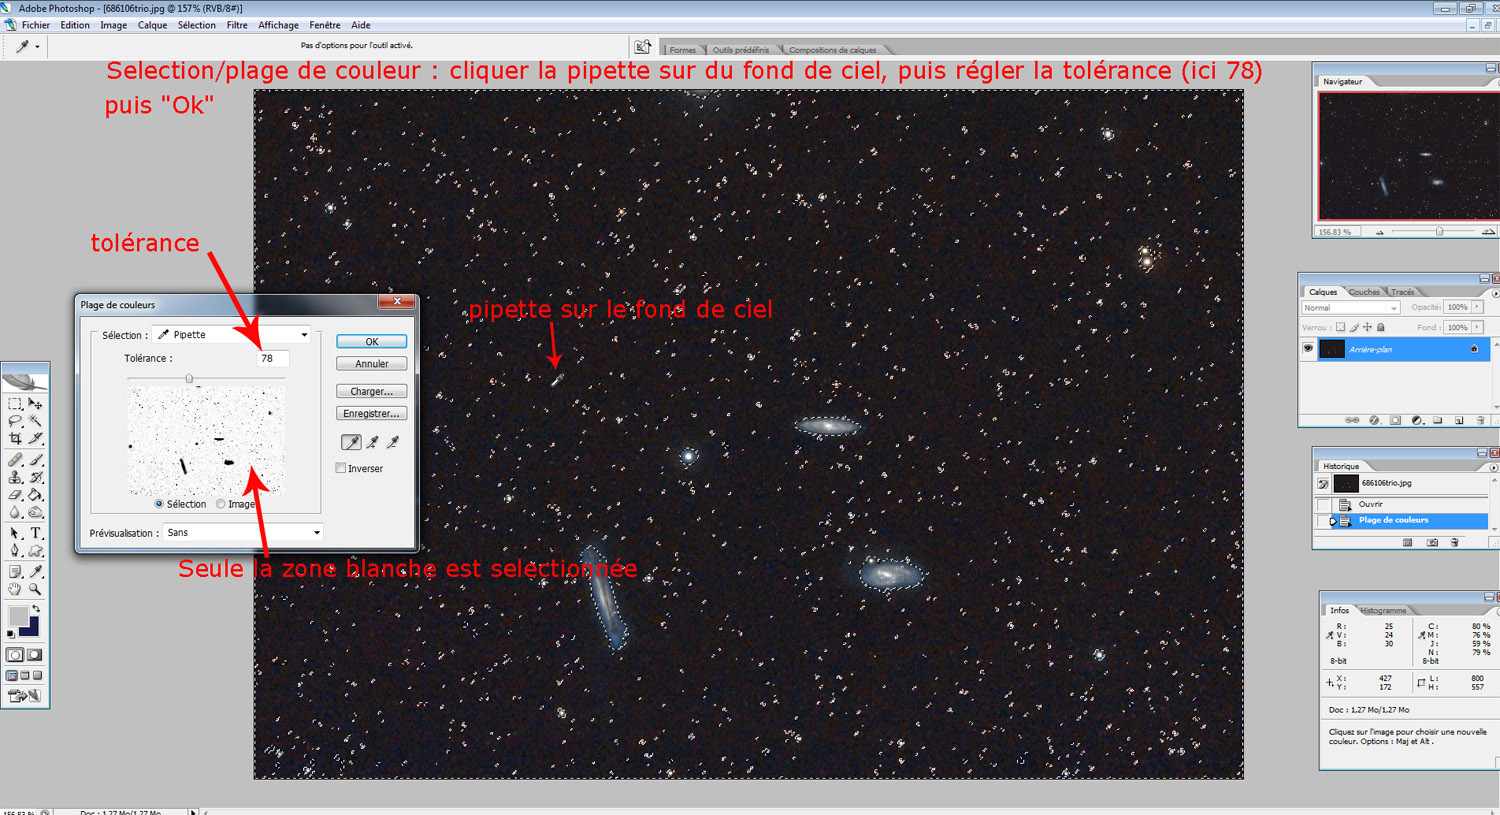The height and width of the screenshot is (815, 1500).
Task: Enable the Inverser checkbox
Action: 341,468
